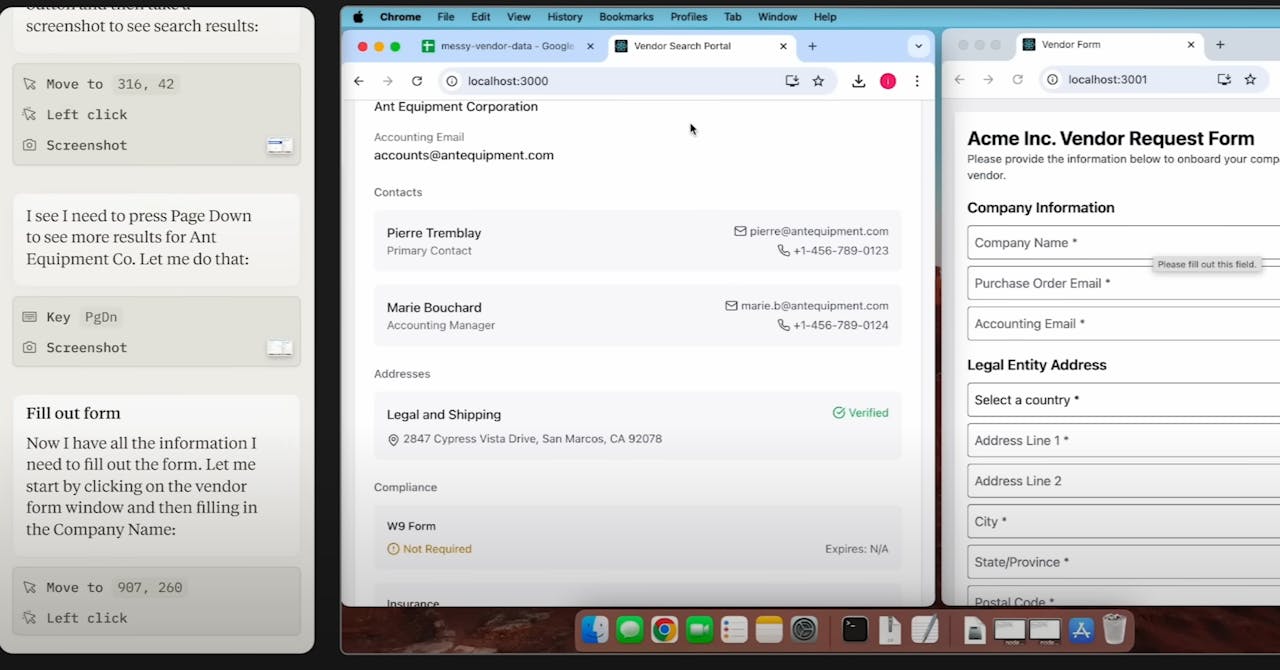The height and width of the screenshot is (670, 1280).
Task: Focus the Company Name field
Action: (x=1123, y=243)
